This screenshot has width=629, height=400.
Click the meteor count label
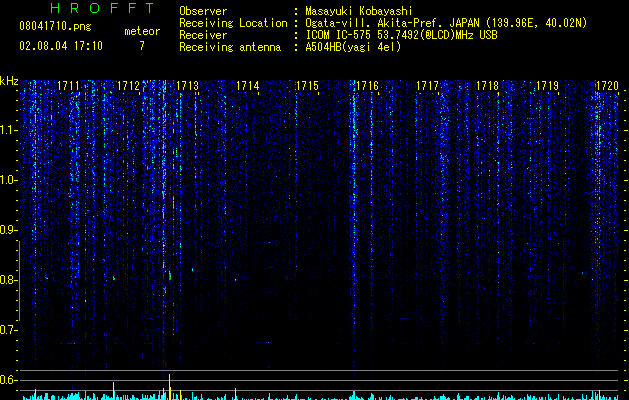[142, 31]
